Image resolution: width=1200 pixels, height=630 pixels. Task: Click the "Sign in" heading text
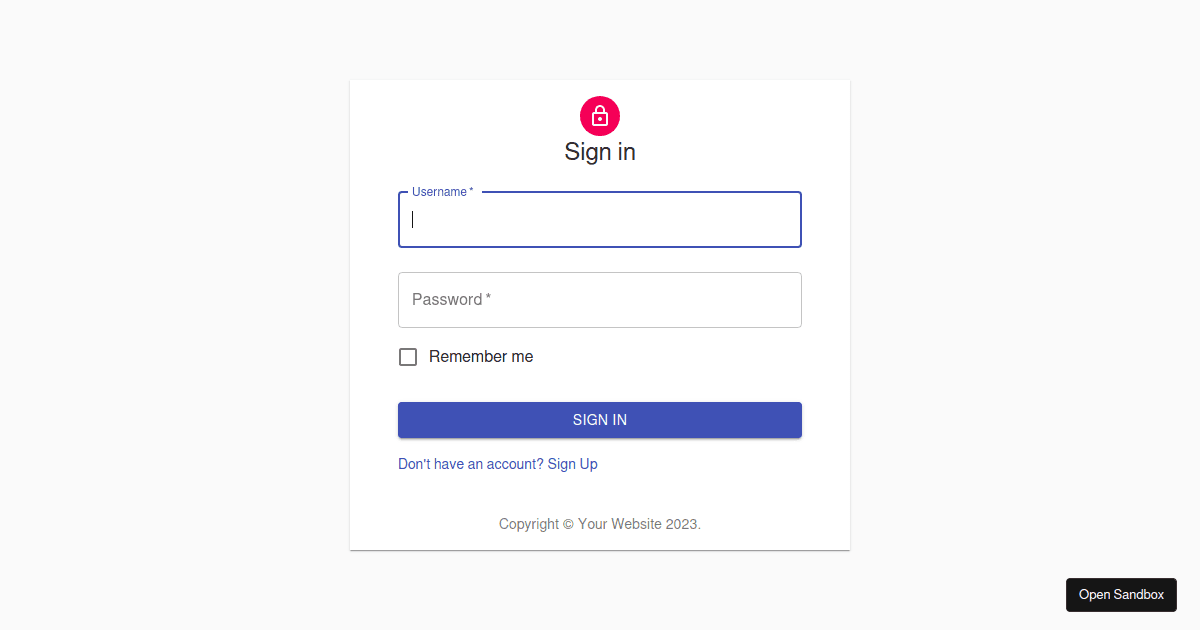pos(600,152)
